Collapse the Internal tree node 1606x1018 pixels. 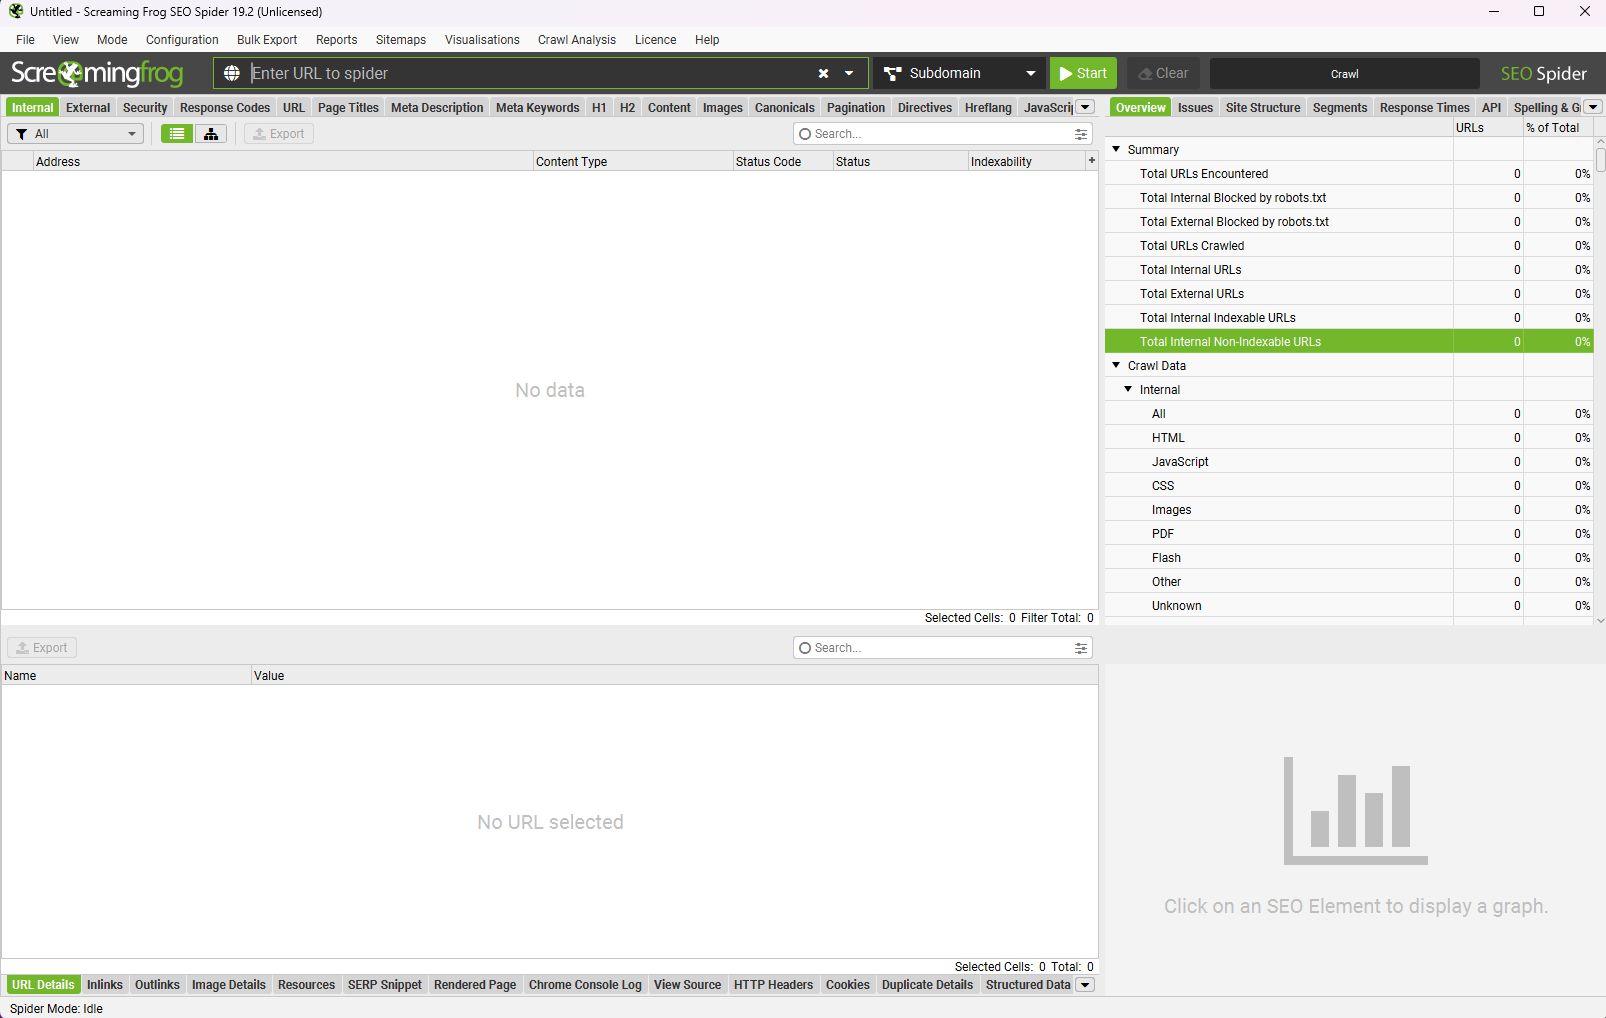pos(1129,389)
